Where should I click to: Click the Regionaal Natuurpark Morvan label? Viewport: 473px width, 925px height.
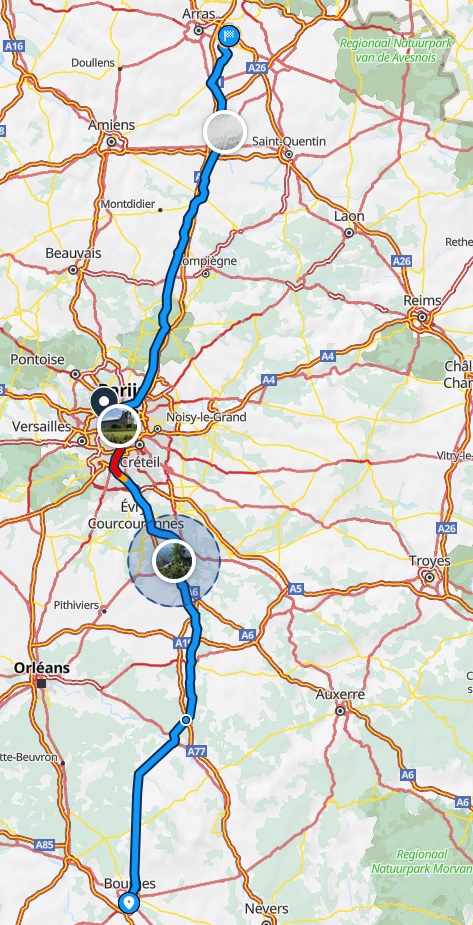point(422,862)
